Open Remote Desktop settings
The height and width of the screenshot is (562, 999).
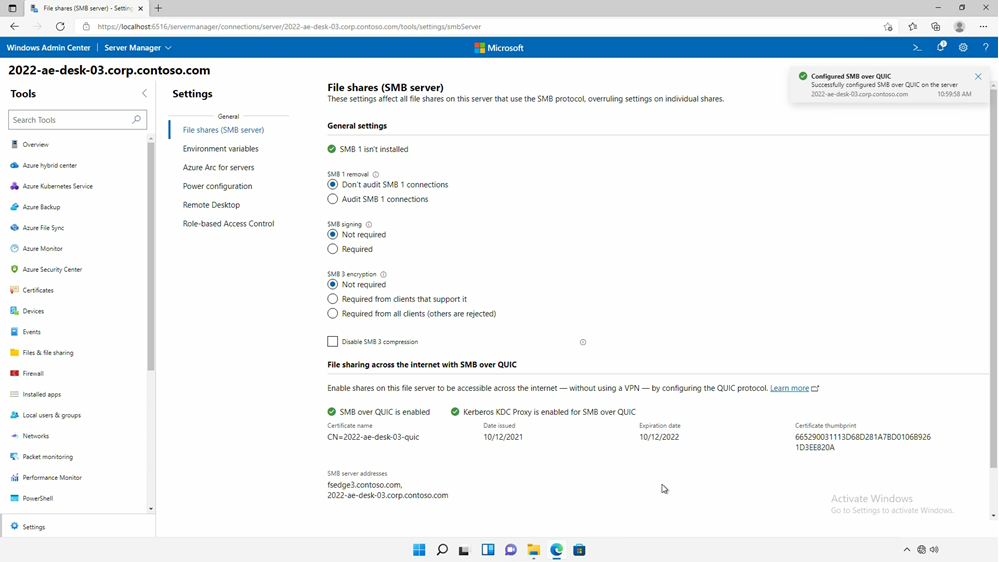pyautogui.click(x=212, y=205)
